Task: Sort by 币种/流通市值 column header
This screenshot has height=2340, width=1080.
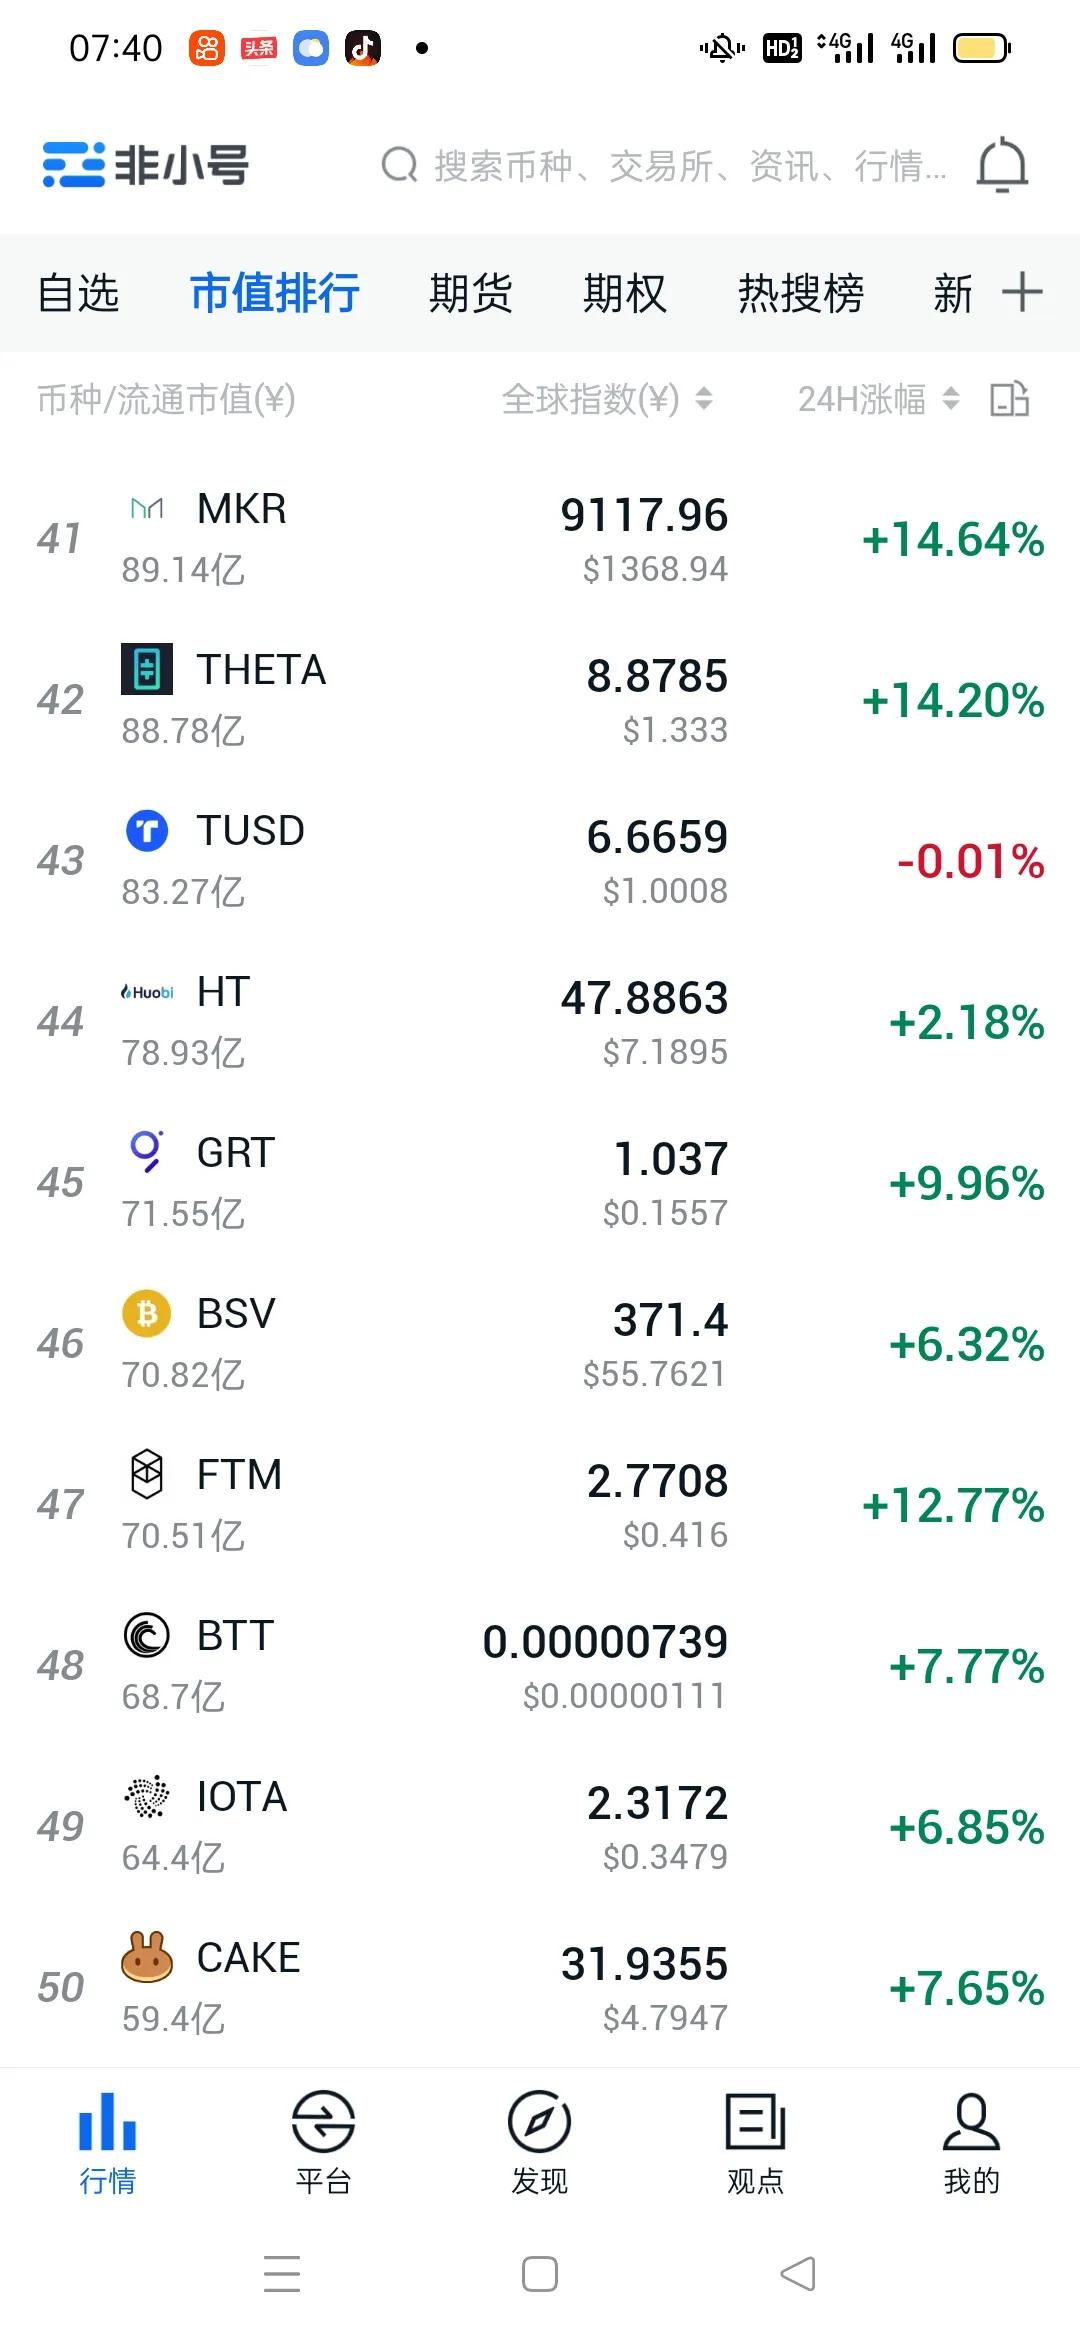Action: pyautogui.click(x=166, y=399)
